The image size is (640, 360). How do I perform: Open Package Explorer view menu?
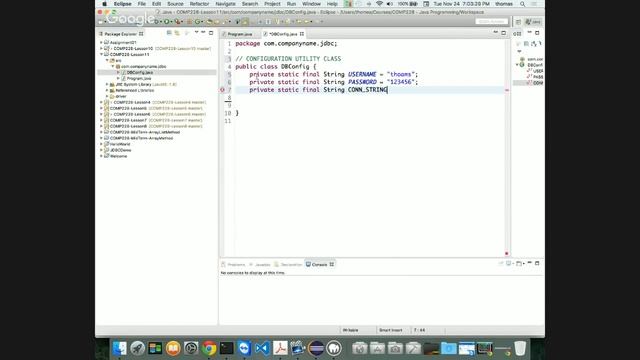(x=196, y=33)
